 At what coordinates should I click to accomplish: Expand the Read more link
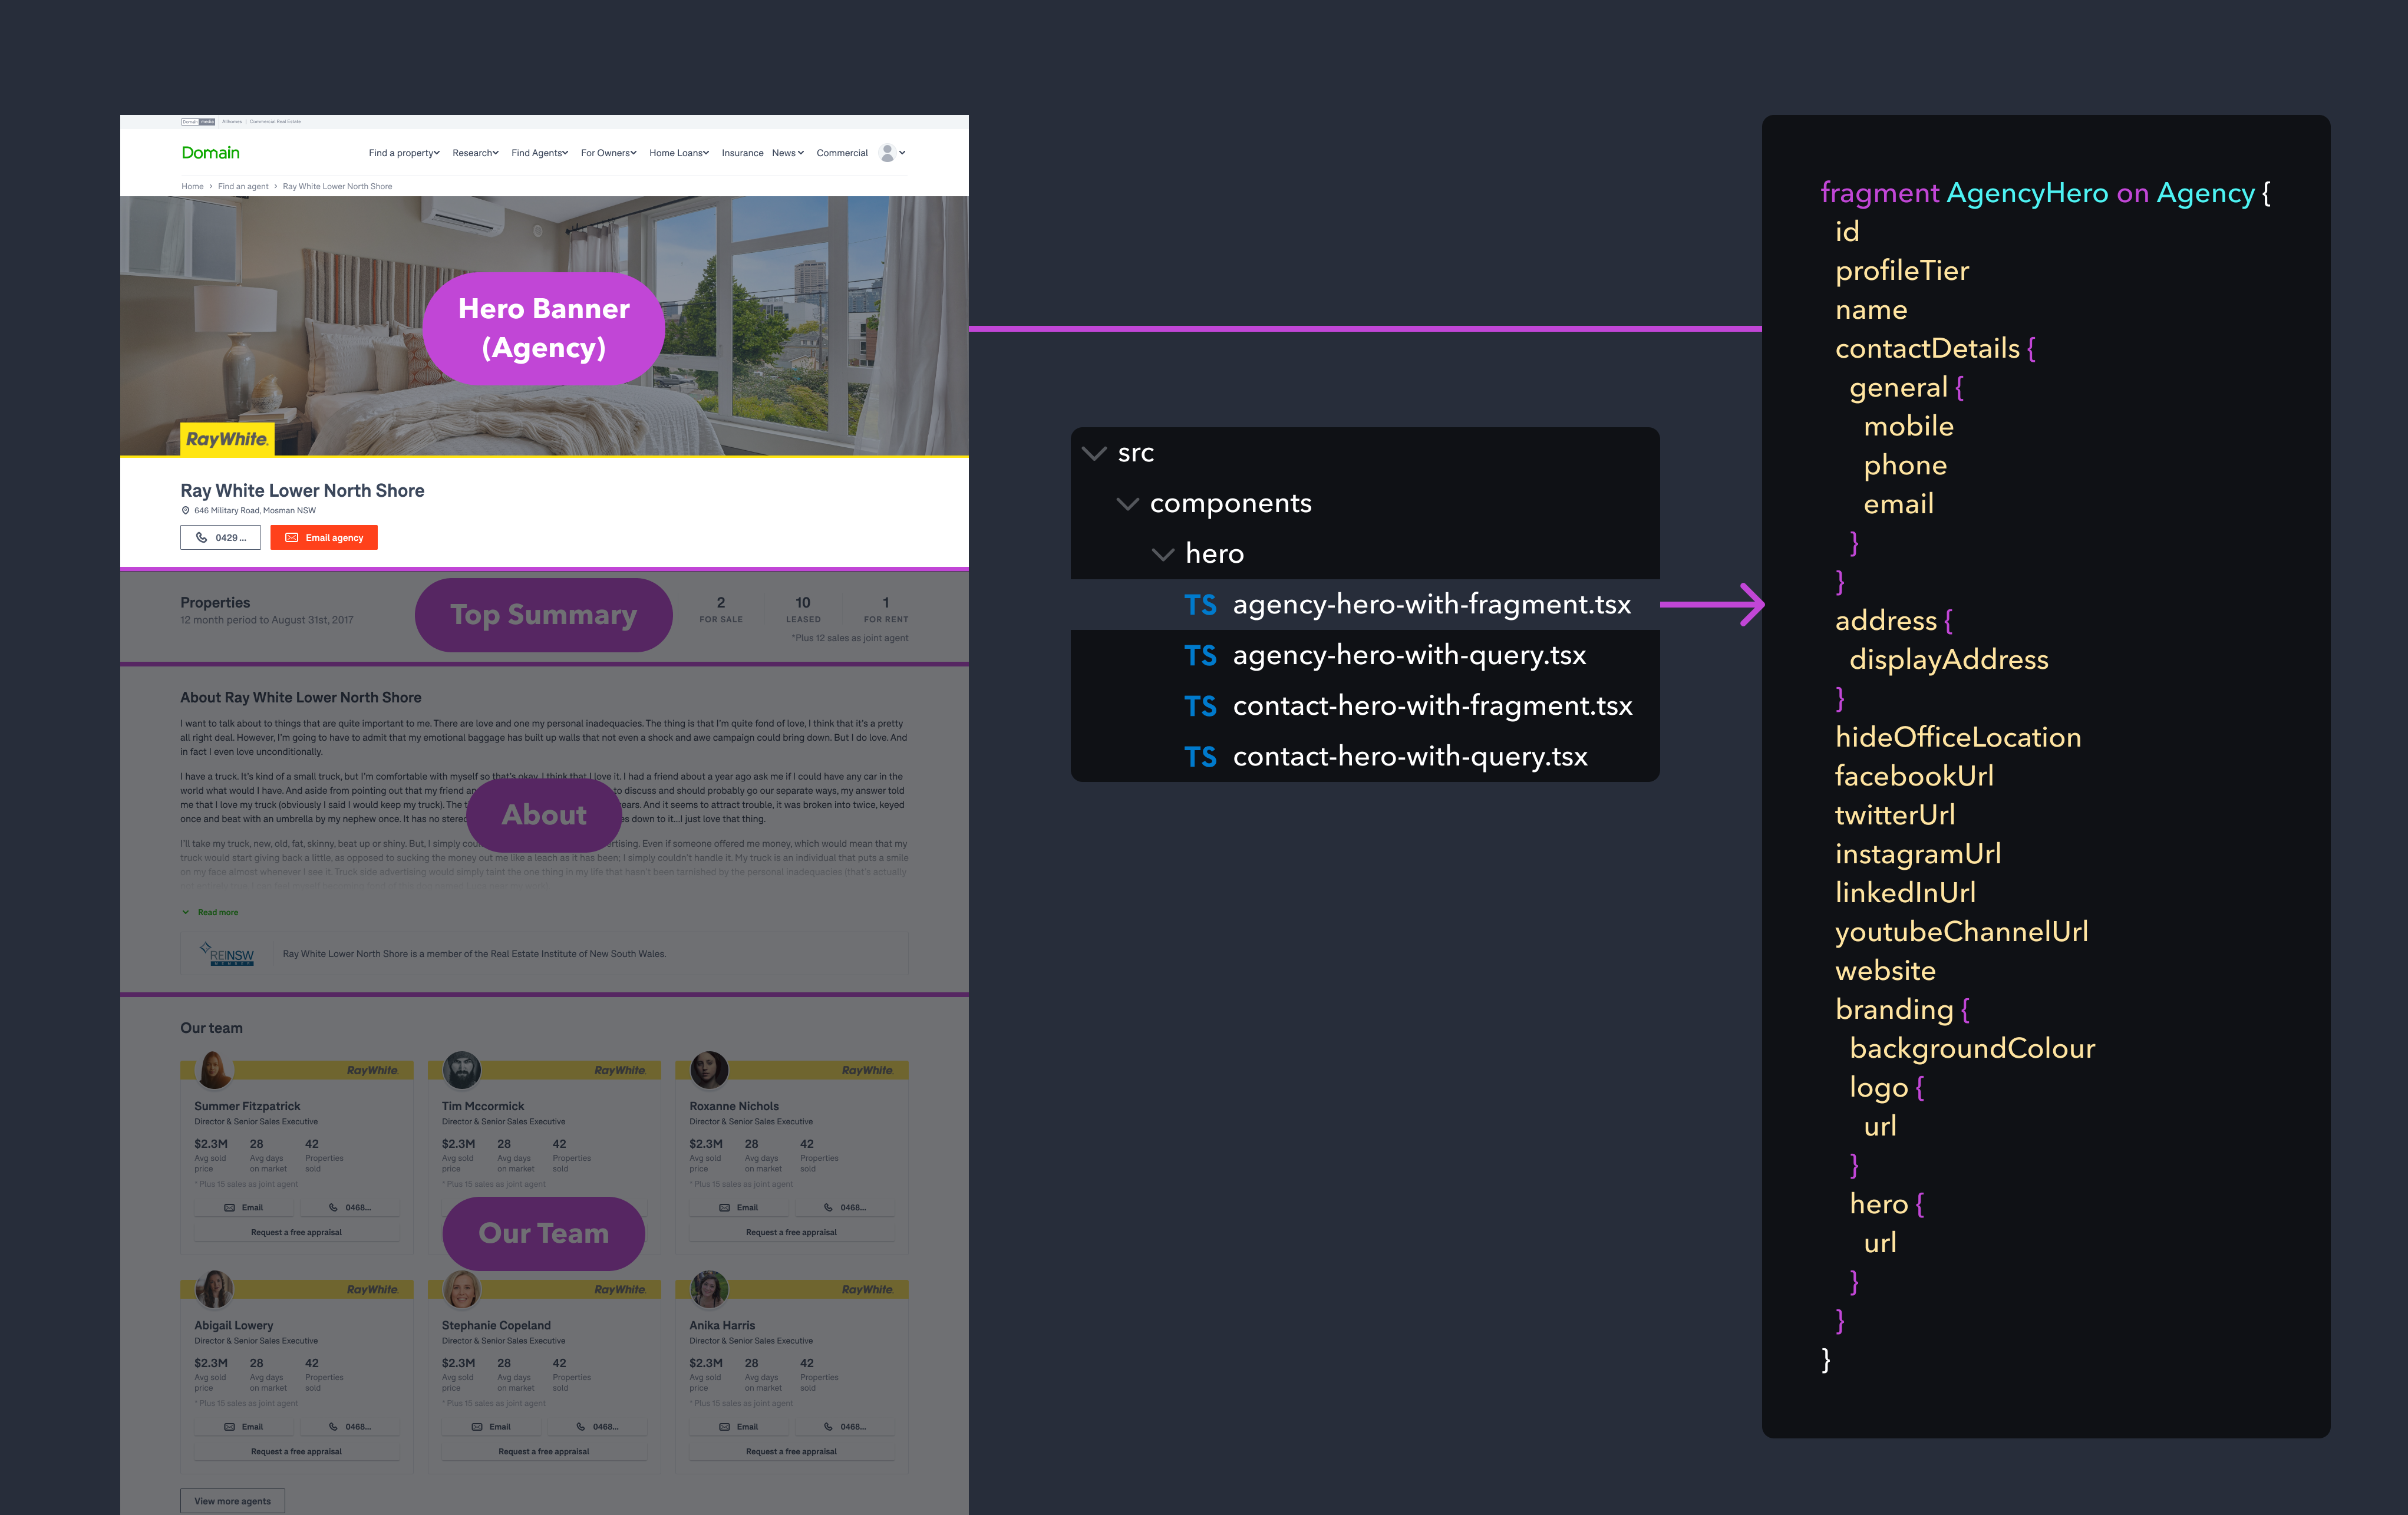[217, 912]
